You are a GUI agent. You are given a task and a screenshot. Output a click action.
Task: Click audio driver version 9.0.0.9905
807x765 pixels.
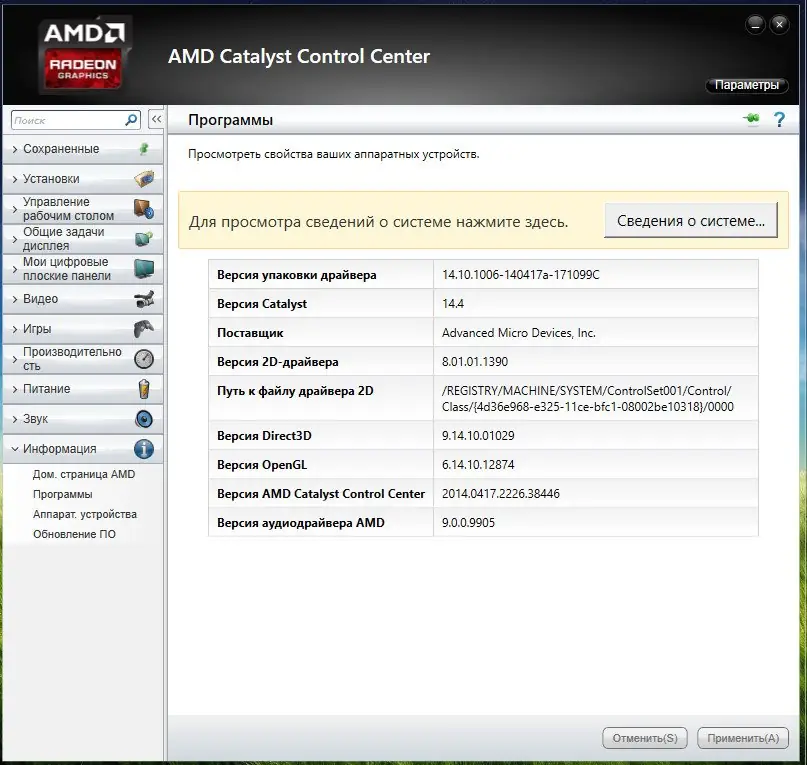click(x=468, y=523)
